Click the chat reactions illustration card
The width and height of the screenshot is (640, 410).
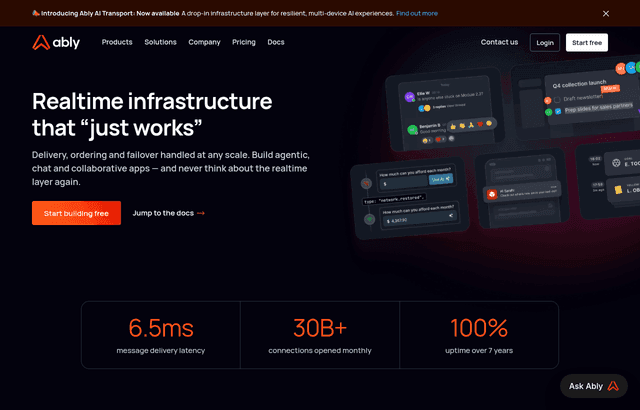point(445,109)
